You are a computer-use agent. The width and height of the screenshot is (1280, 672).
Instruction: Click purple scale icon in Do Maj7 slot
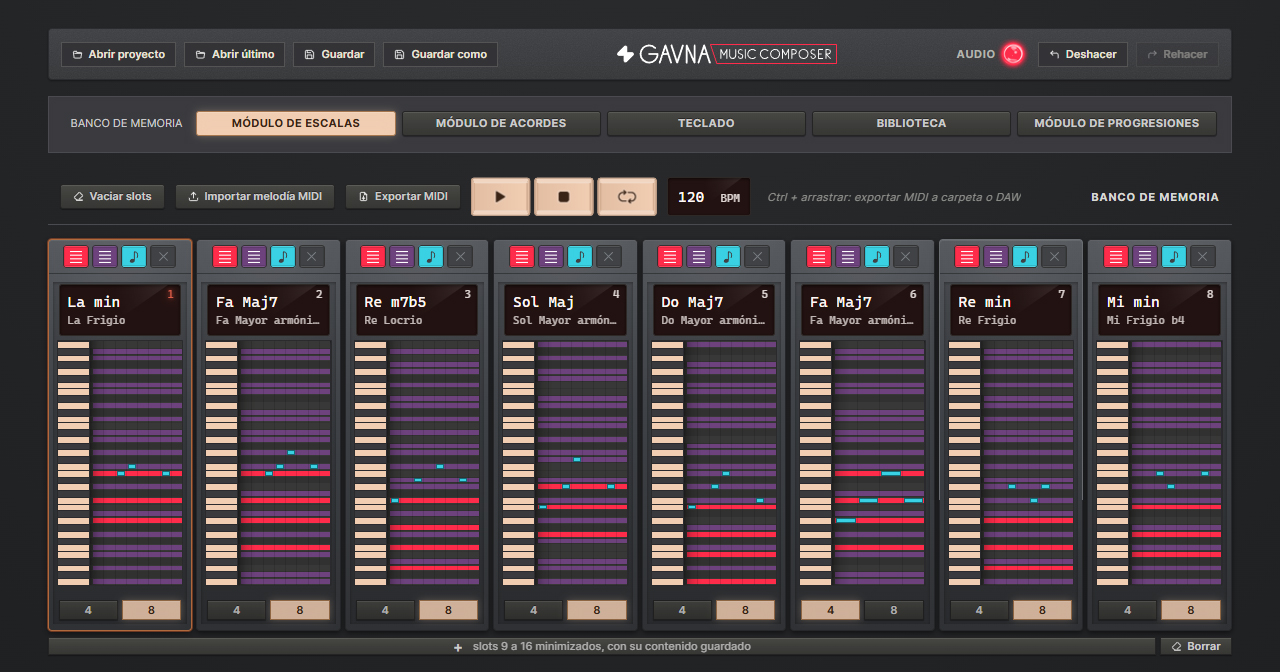(699, 257)
